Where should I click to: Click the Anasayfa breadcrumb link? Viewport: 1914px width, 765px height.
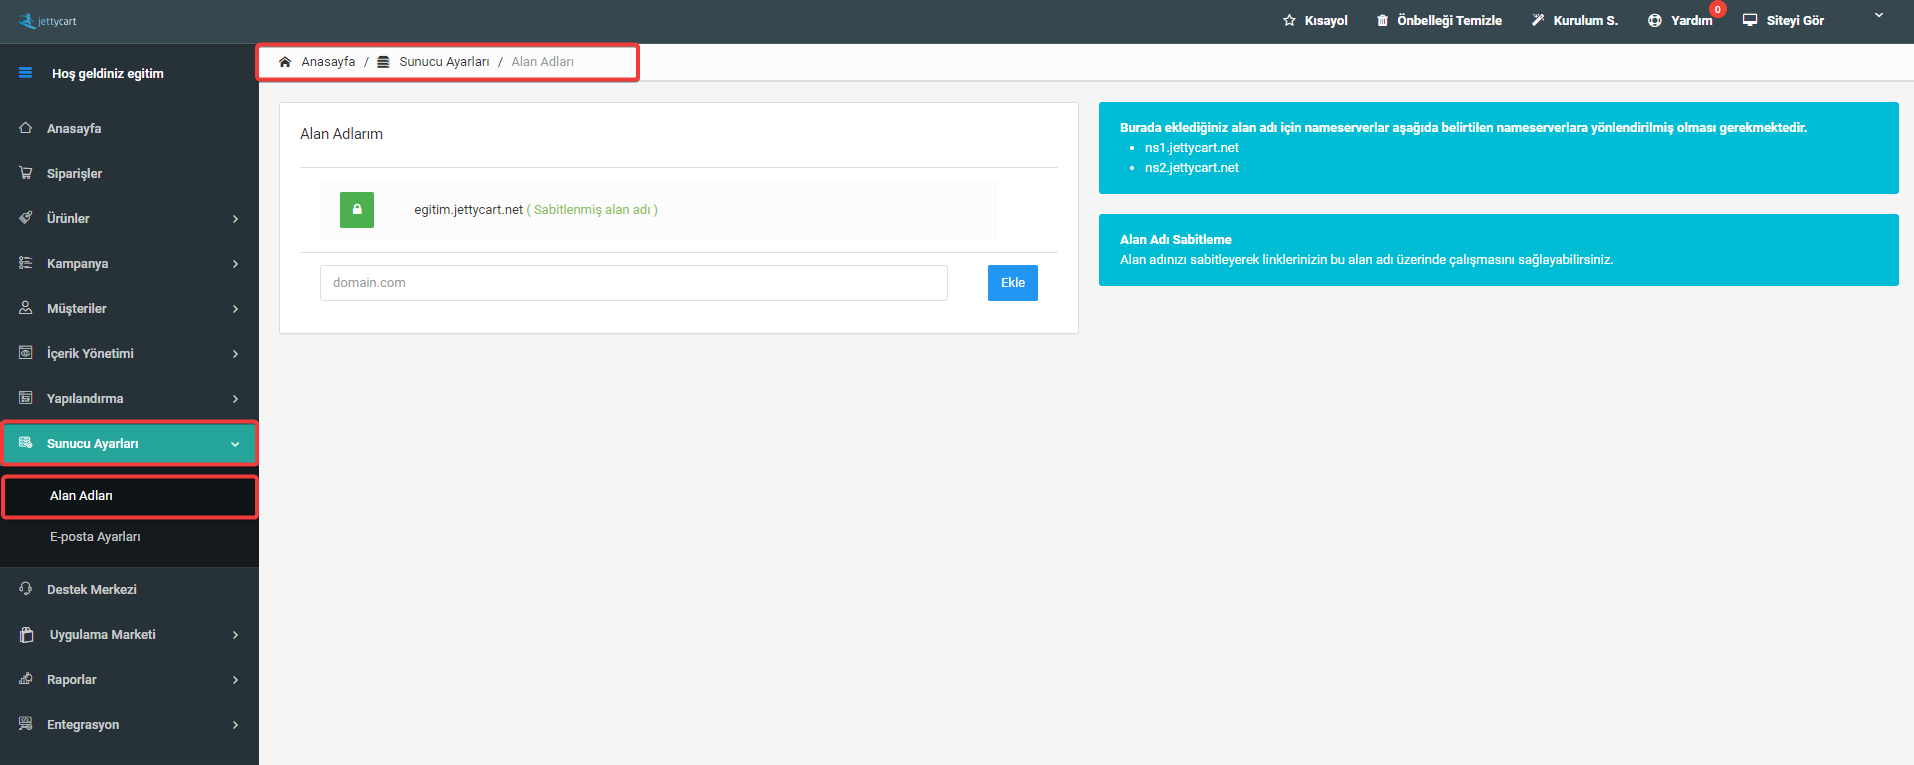(328, 62)
